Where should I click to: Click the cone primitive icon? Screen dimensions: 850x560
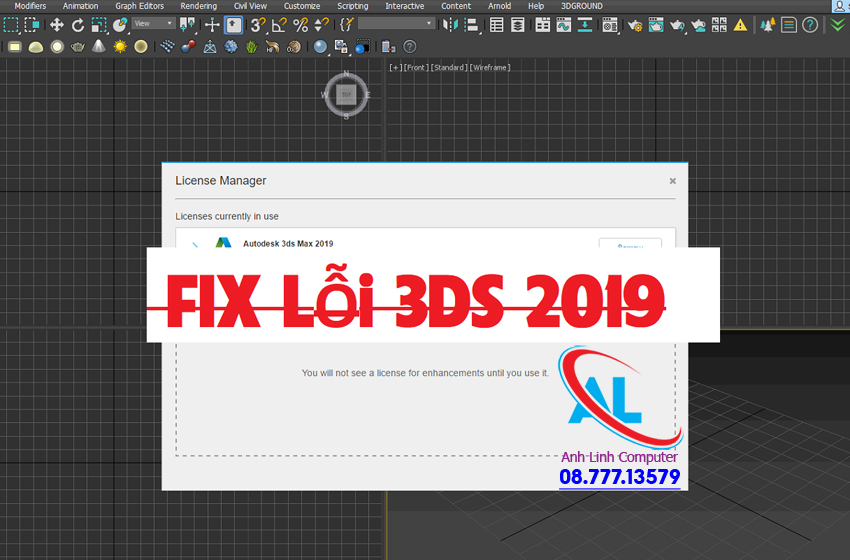pyautogui.click(x=99, y=46)
